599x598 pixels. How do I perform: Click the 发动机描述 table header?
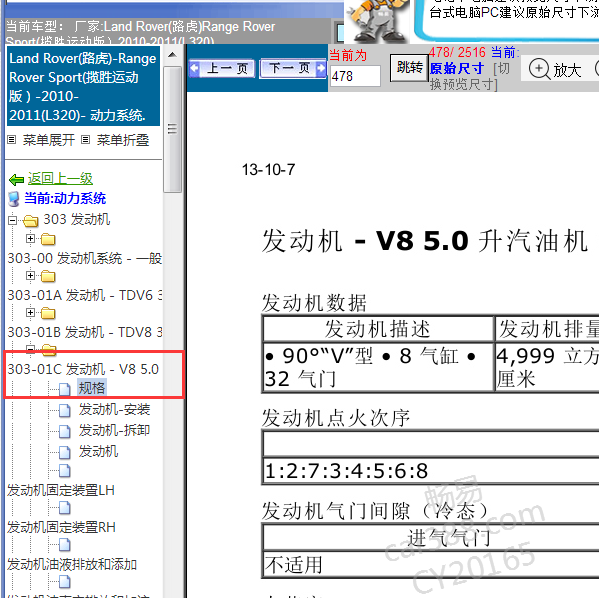(x=378, y=329)
